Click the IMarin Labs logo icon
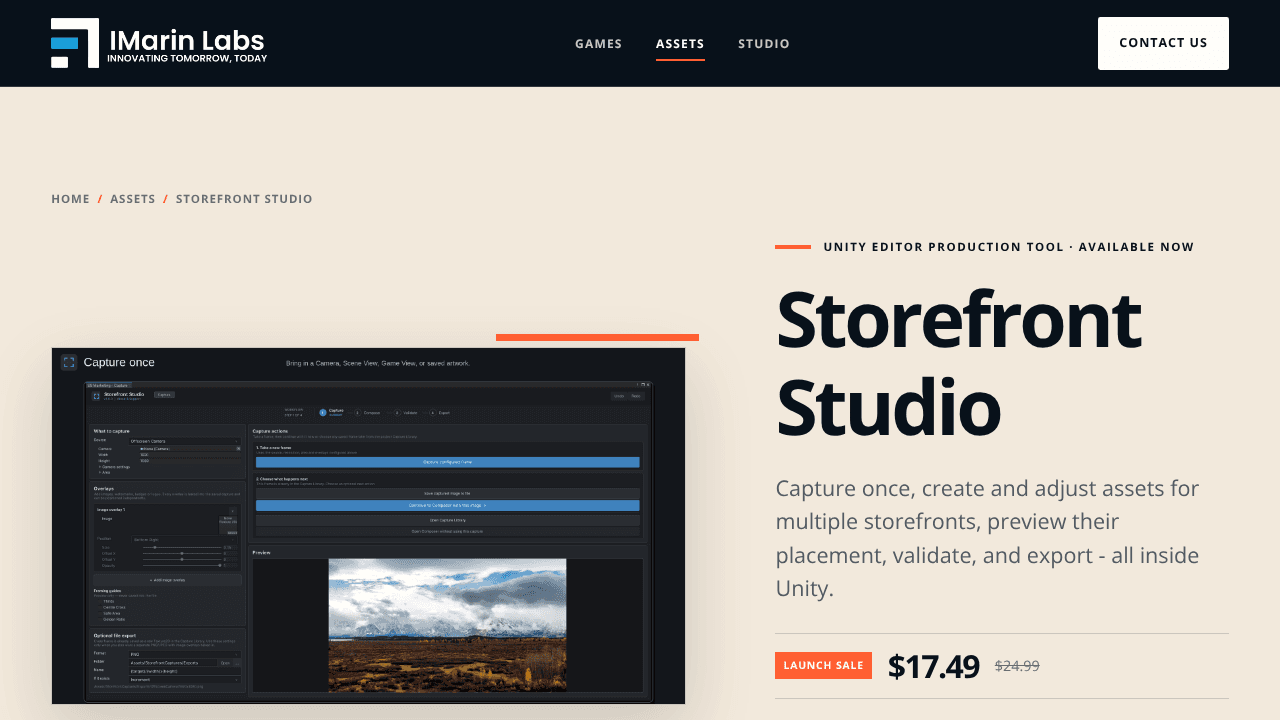This screenshot has height=720, width=1280. click(75, 43)
